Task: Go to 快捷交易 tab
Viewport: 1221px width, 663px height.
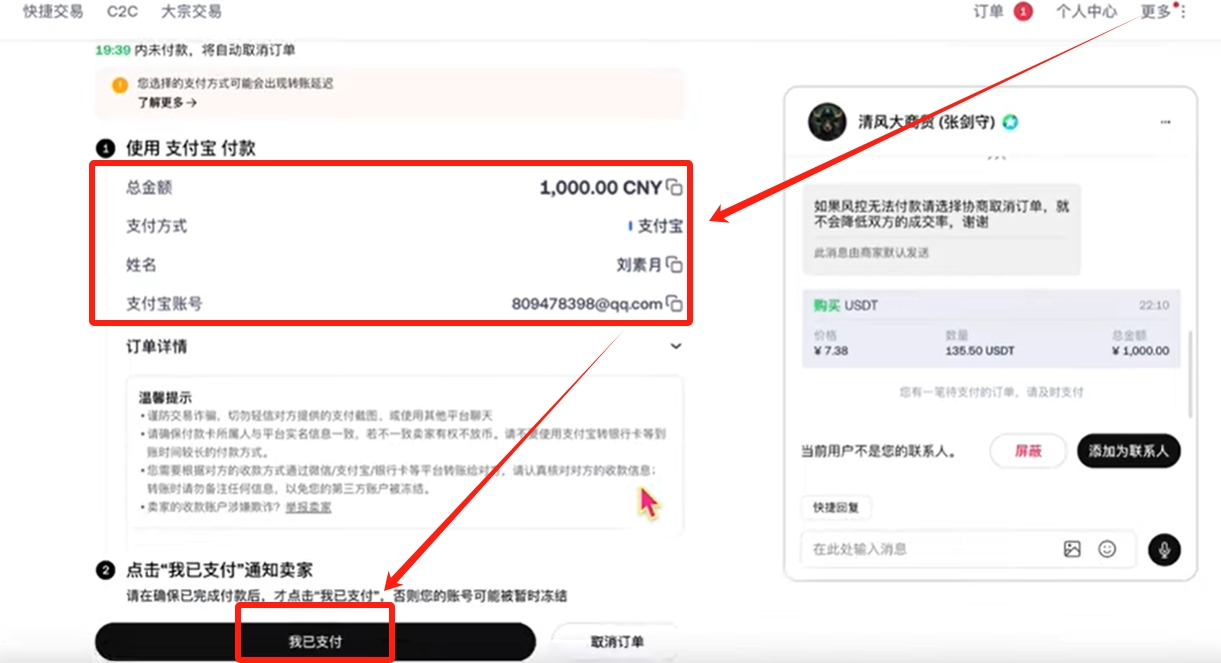Action: pos(53,12)
